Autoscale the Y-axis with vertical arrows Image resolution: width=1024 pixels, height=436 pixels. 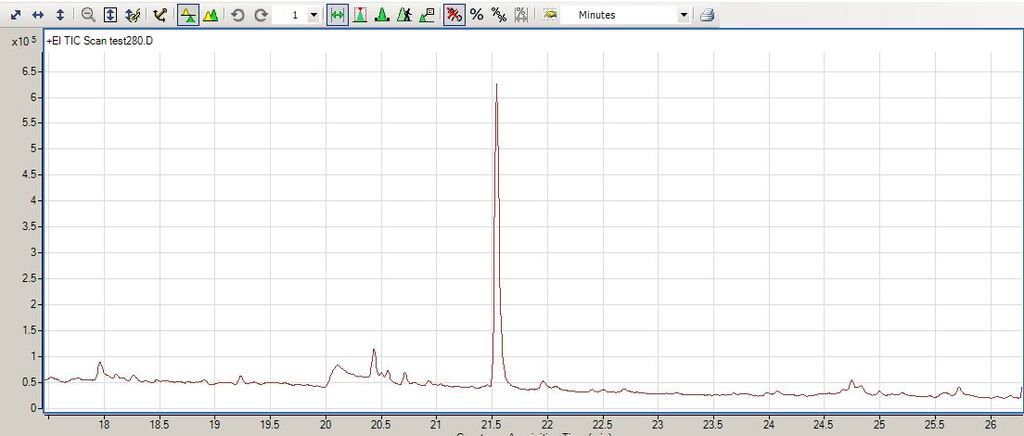(59, 15)
